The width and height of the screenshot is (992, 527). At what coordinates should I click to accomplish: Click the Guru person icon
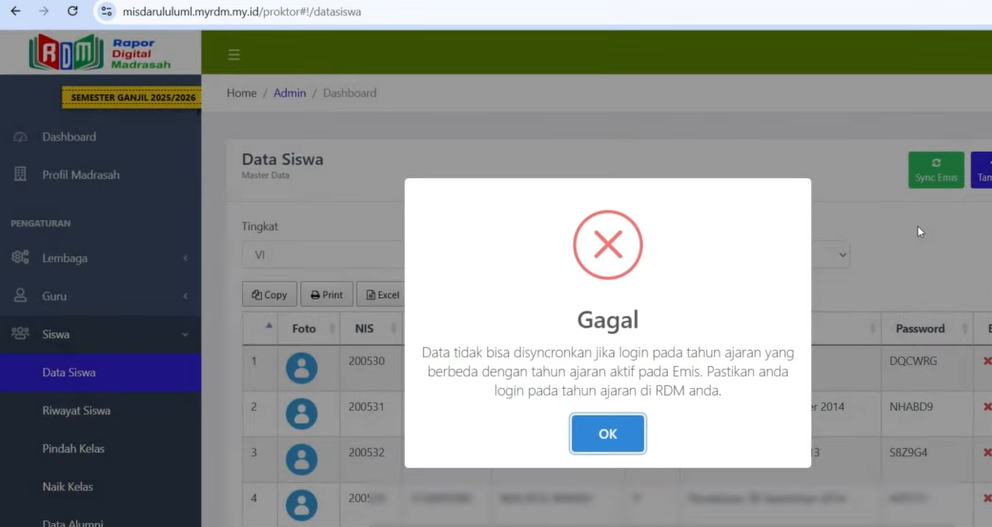point(20,295)
